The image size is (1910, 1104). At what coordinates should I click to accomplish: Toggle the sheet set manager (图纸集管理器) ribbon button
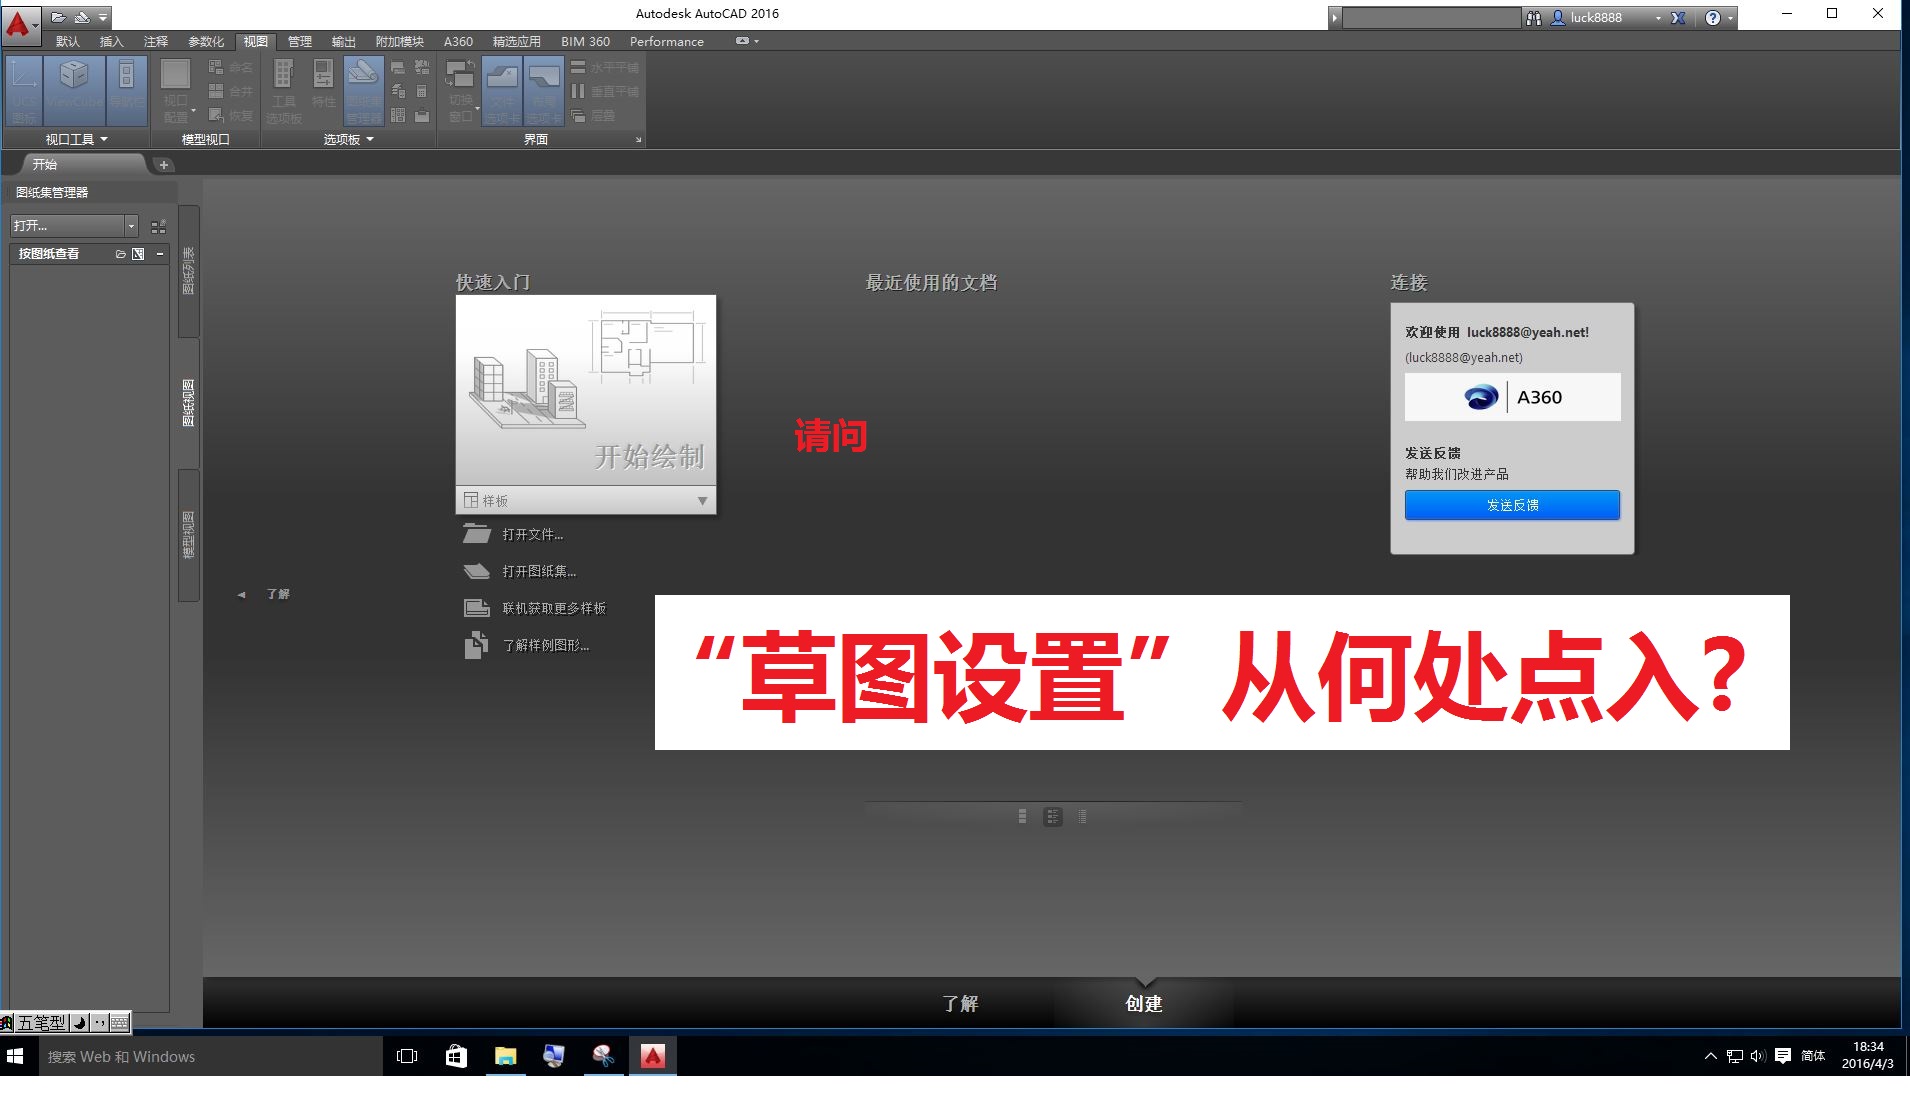[363, 90]
